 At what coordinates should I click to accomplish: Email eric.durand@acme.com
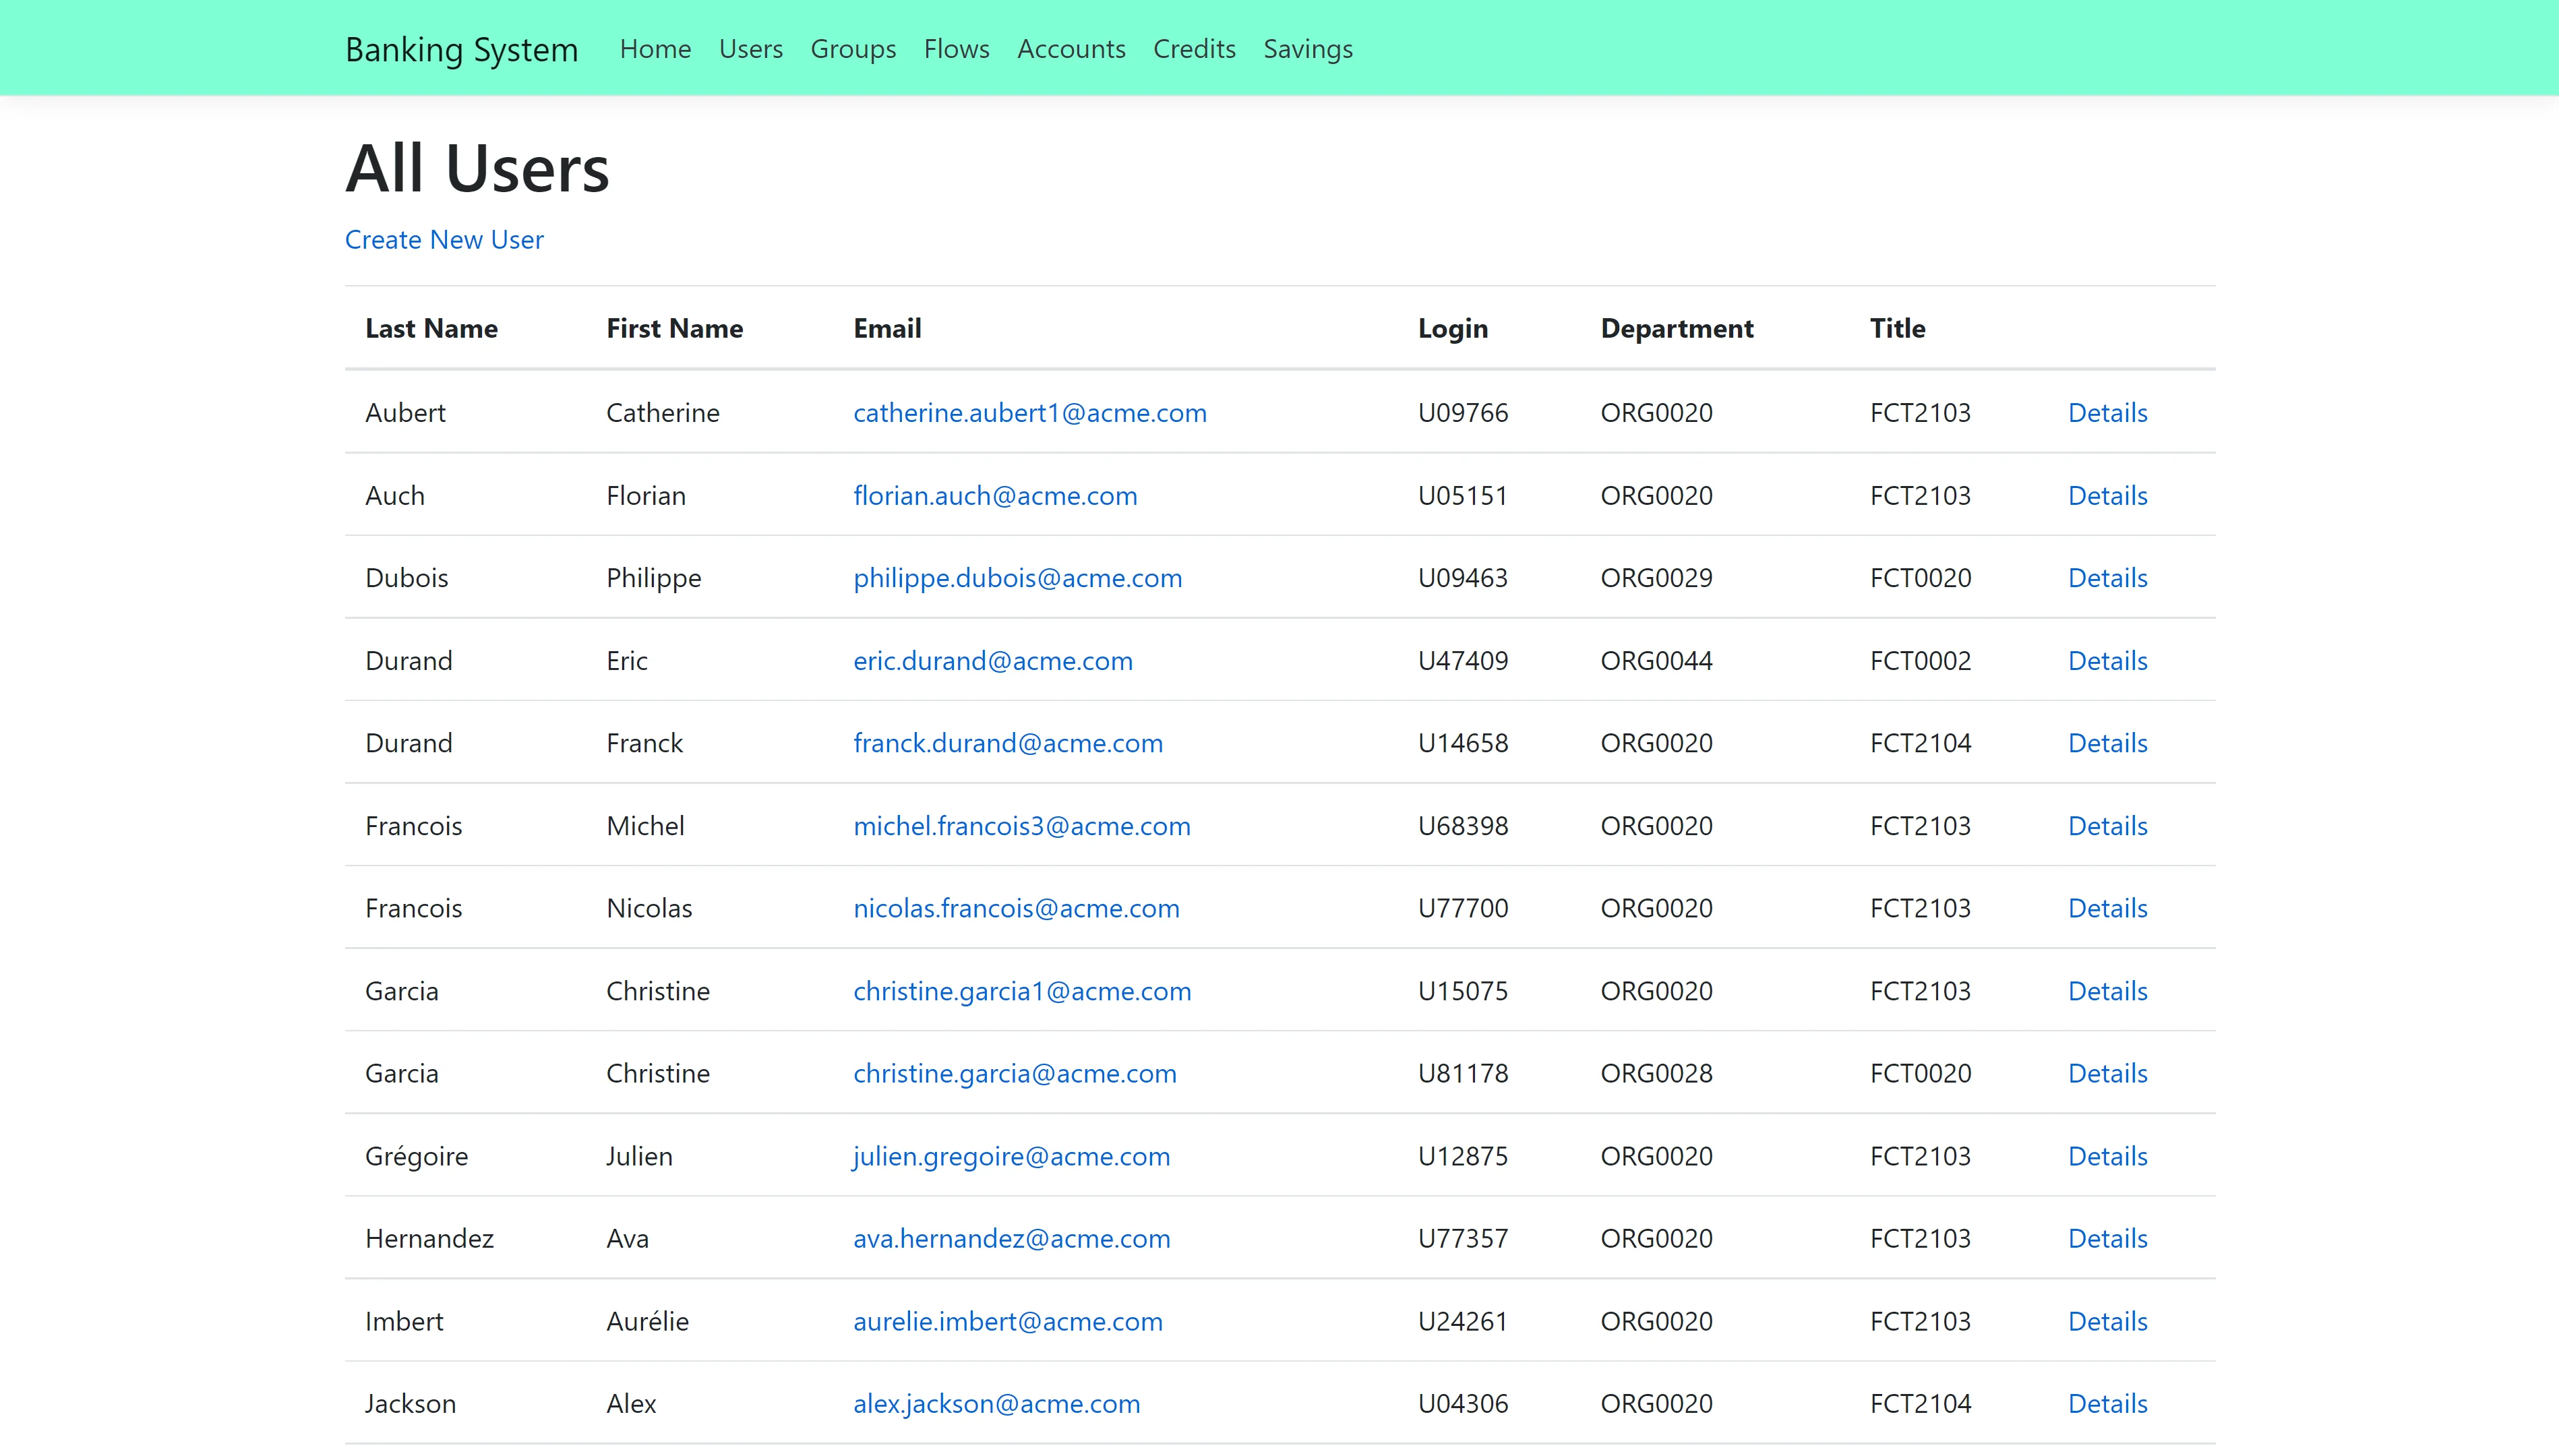tap(992, 660)
